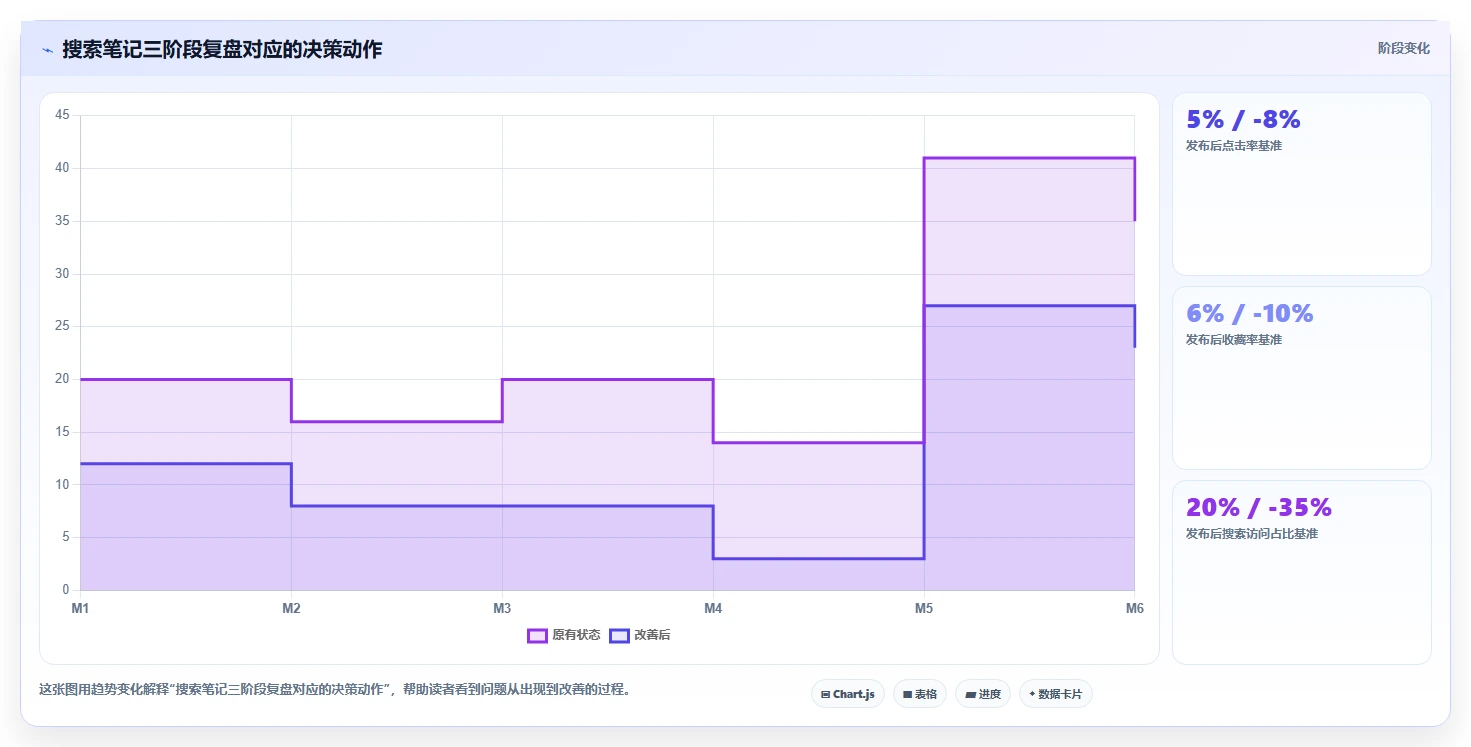1471x747 pixels.
Task: Click the chart title 搜索笔记三阶段复盘对应的决策动作
Action: 222,49
